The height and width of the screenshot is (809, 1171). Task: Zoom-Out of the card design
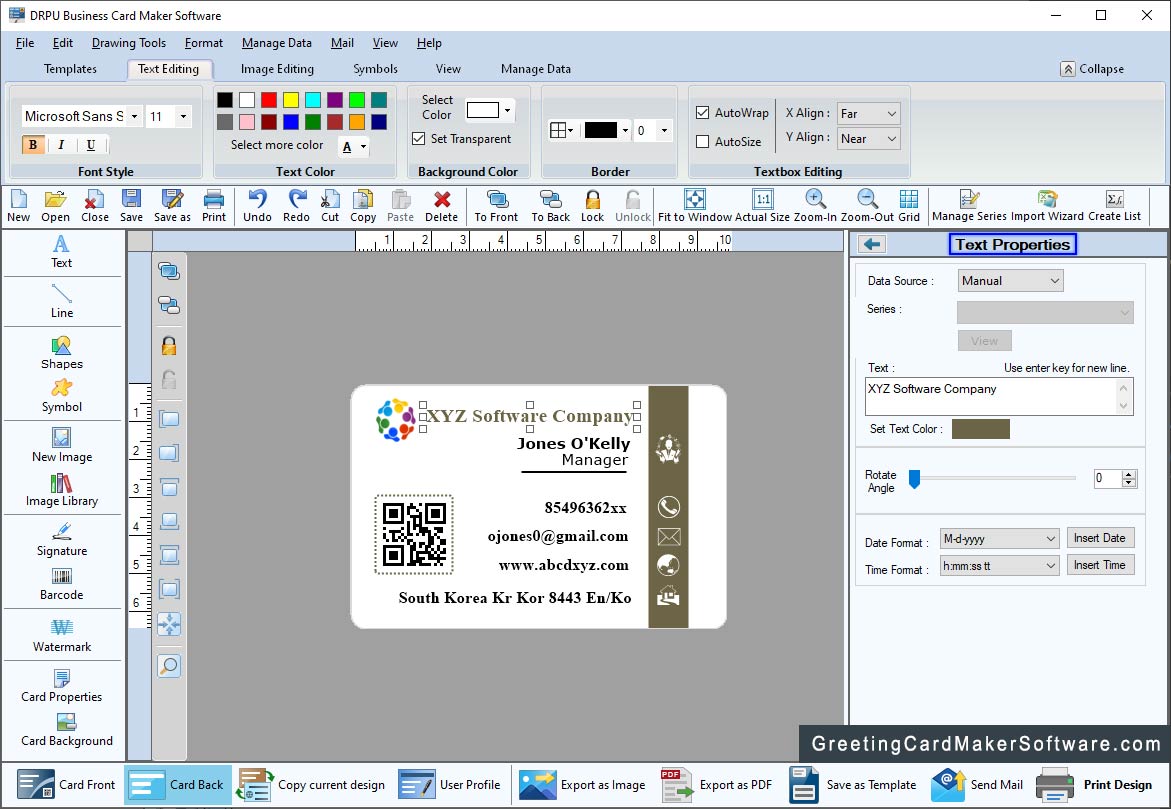tap(867, 205)
